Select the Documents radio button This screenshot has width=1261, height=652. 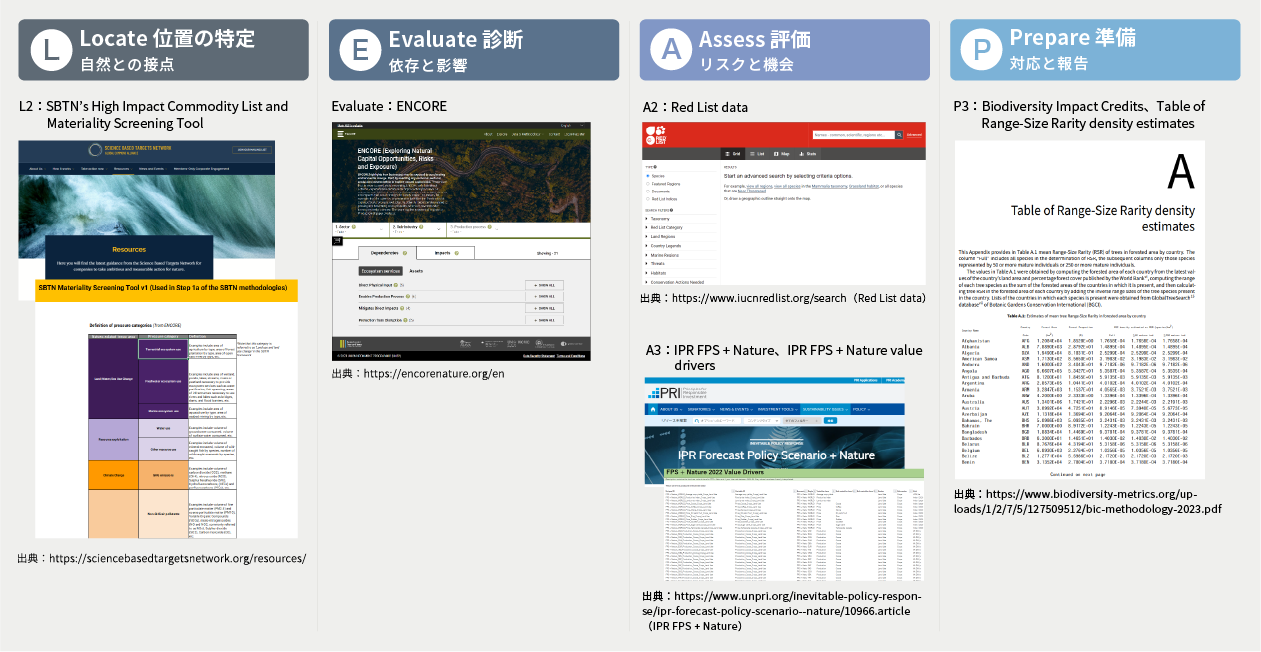(x=648, y=191)
